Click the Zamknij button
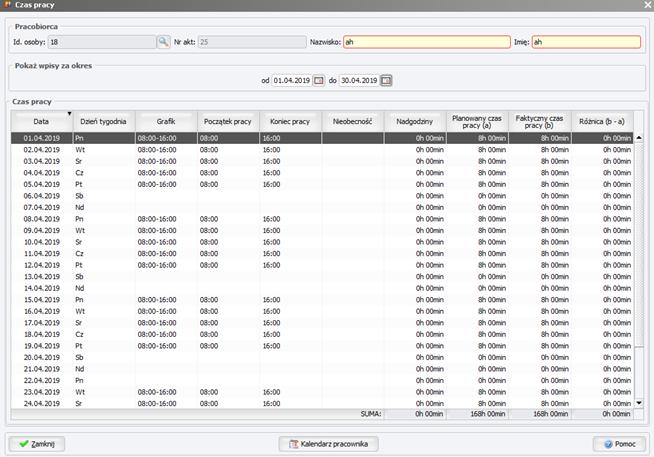Image resolution: width=654 pixels, height=457 pixels. [x=37, y=444]
